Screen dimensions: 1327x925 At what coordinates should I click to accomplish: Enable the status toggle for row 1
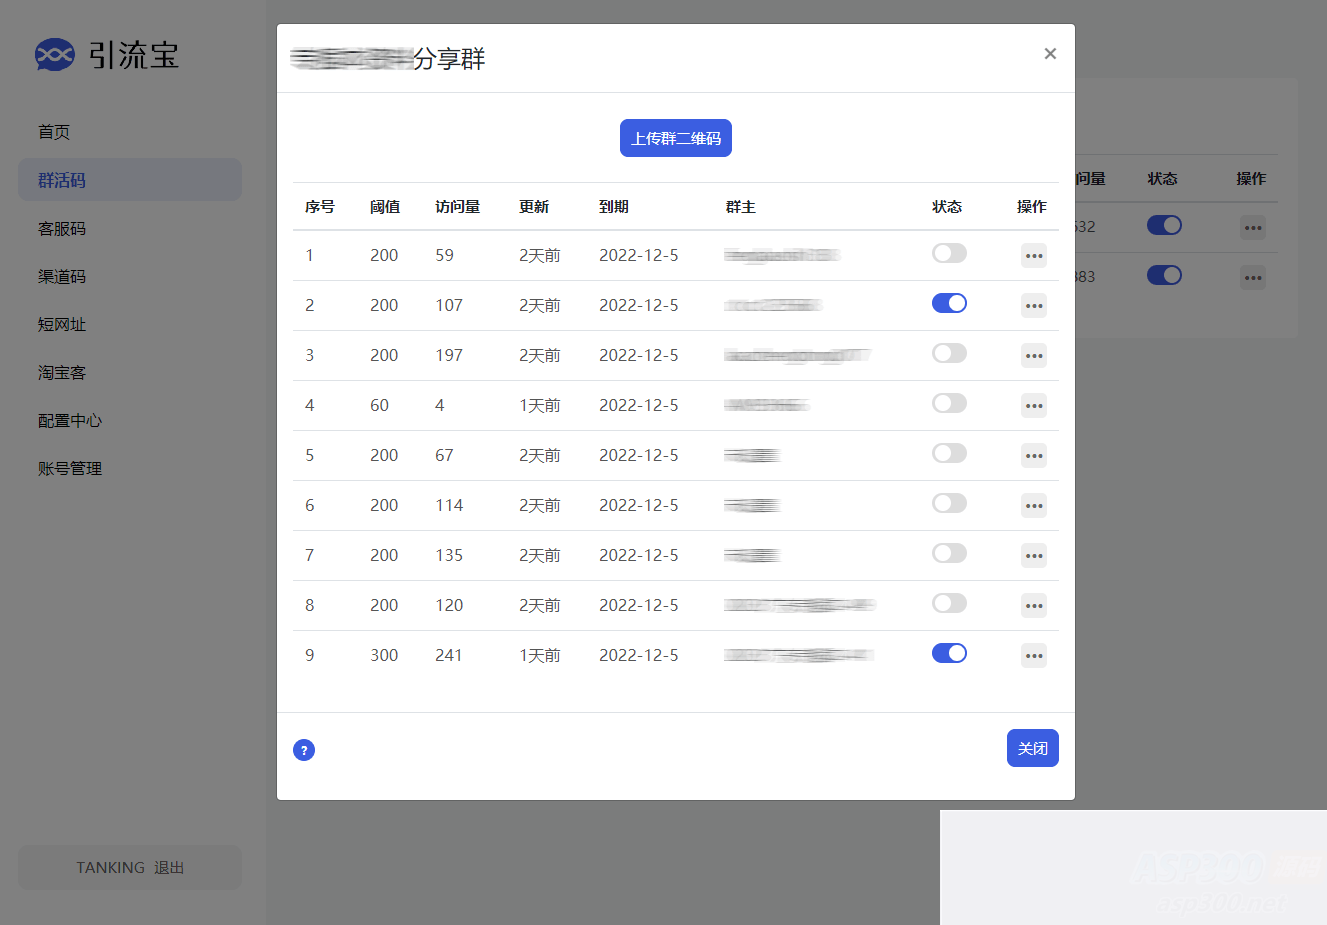[949, 253]
